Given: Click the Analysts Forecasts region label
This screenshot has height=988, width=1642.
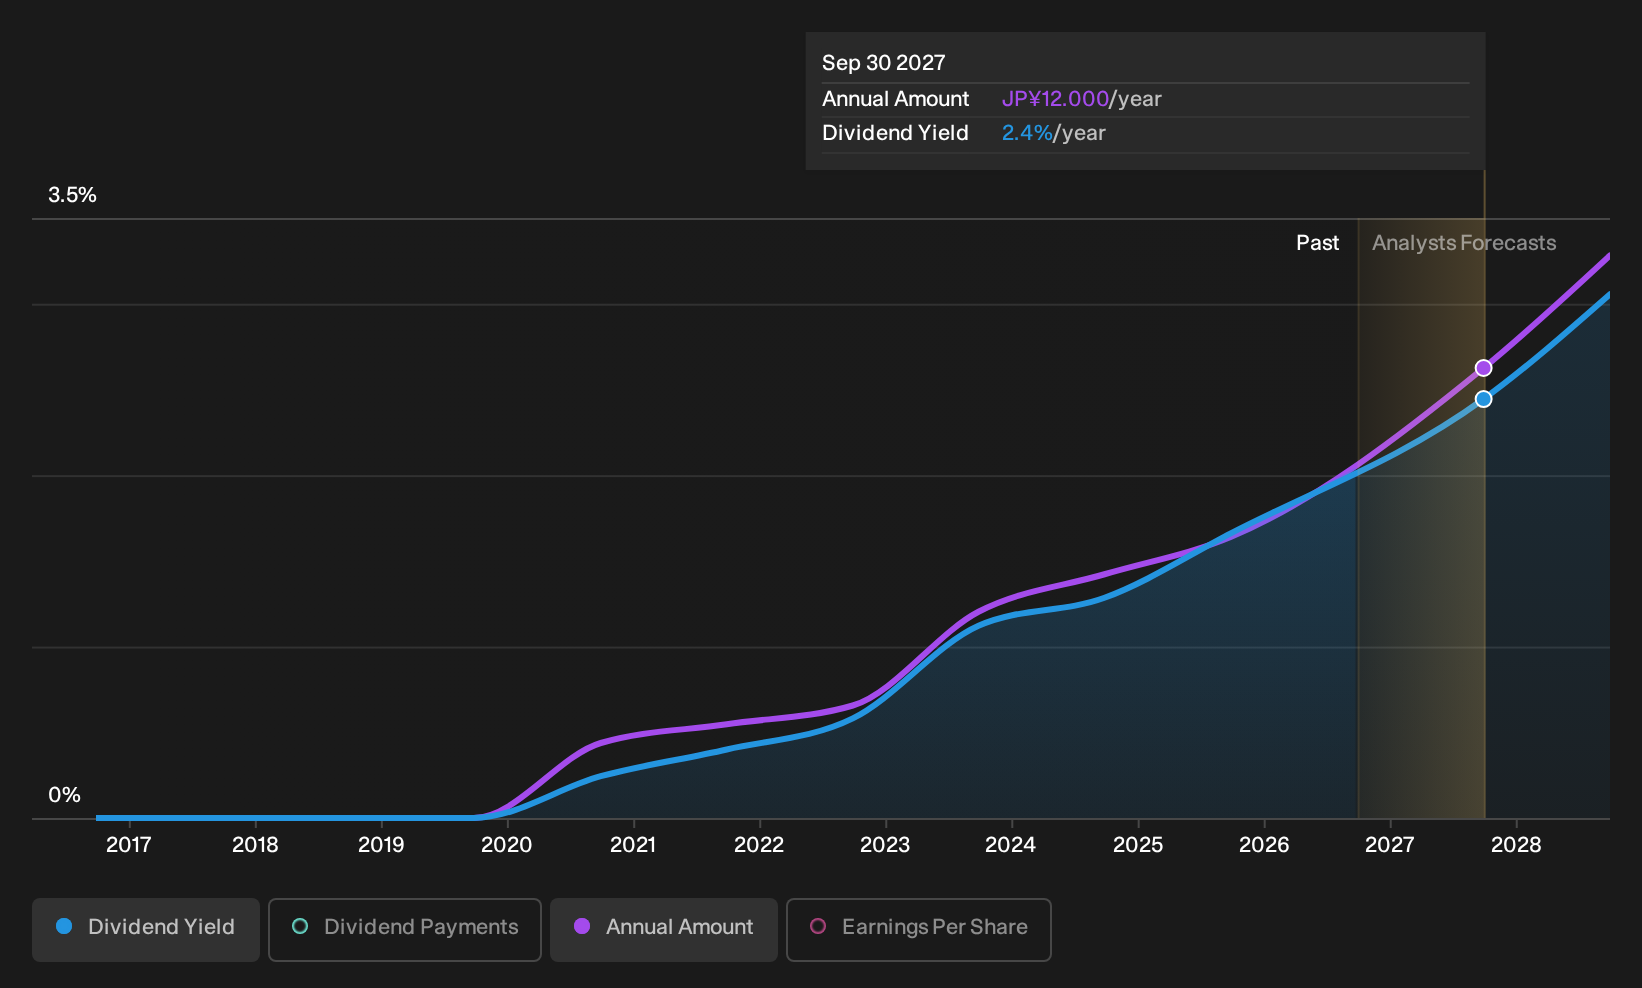Looking at the screenshot, I should tap(1464, 243).
